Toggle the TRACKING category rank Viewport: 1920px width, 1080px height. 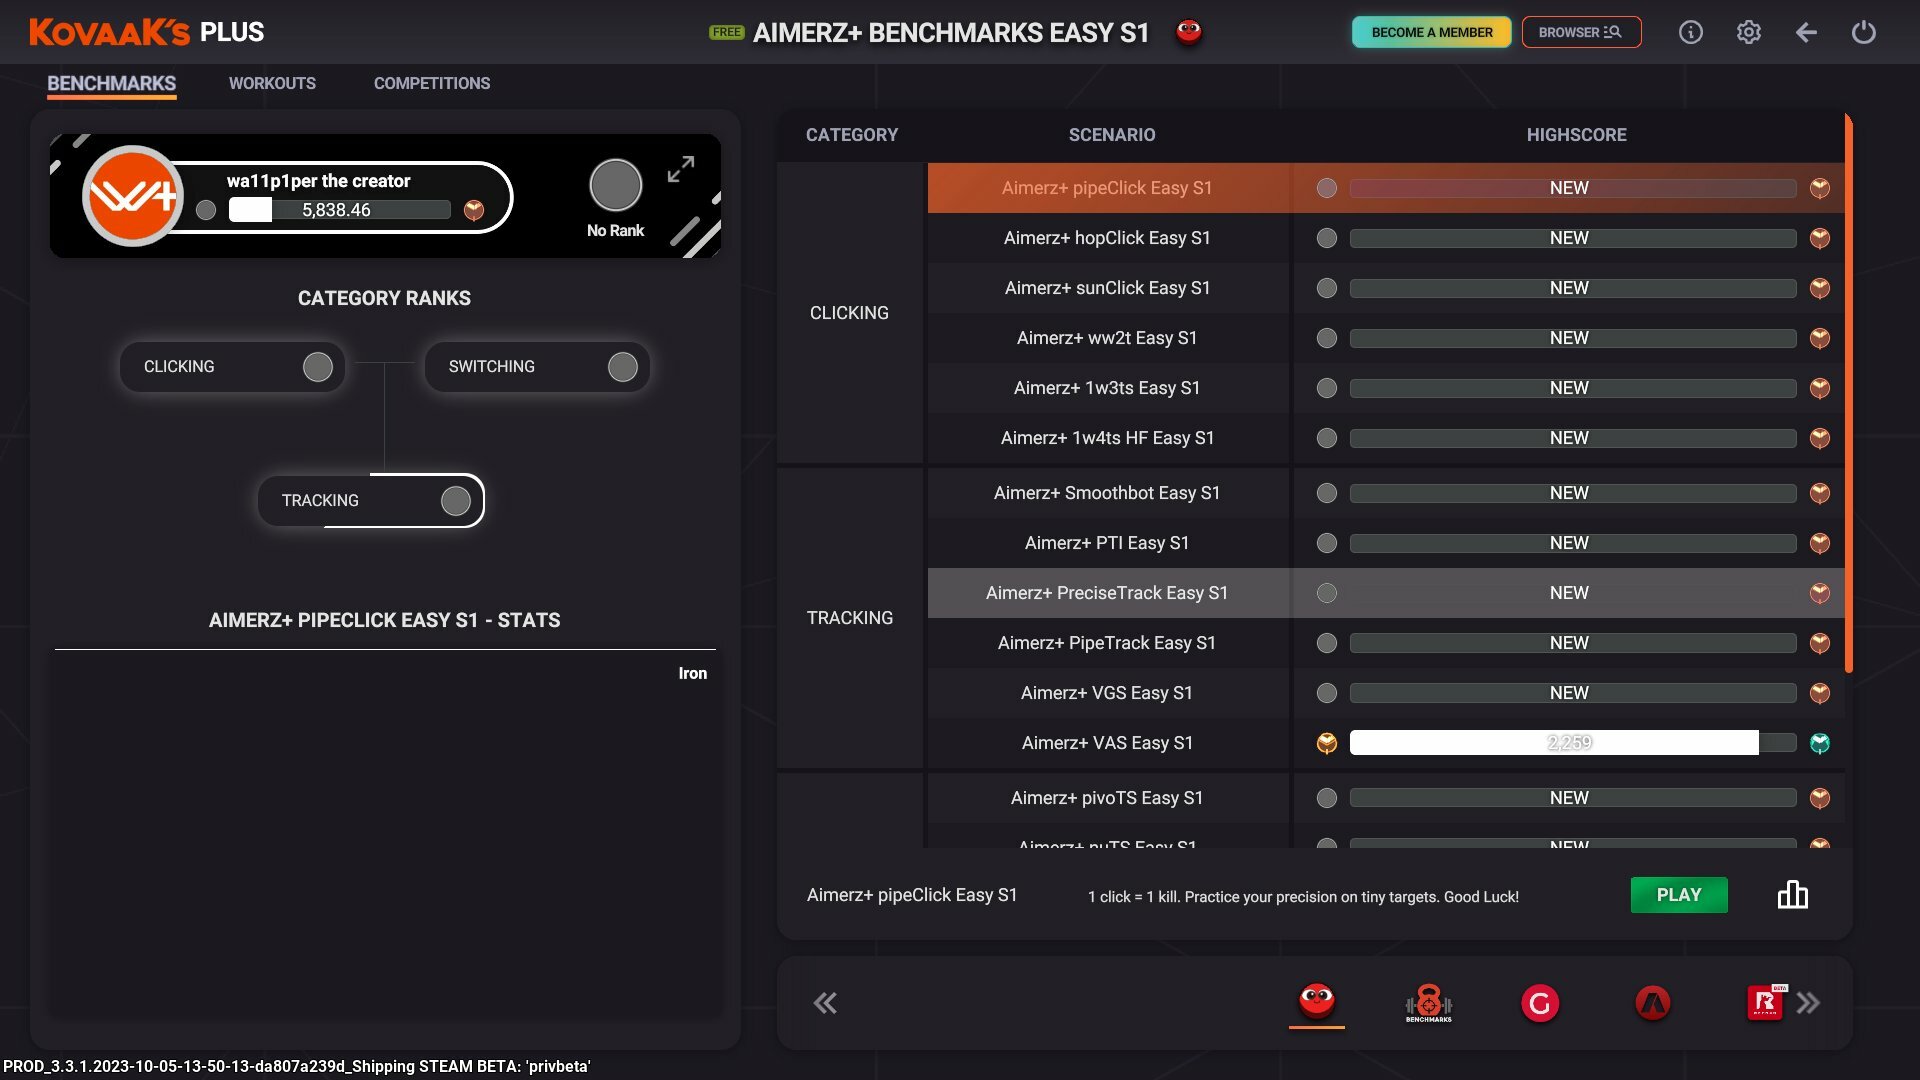pyautogui.click(x=370, y=500)
